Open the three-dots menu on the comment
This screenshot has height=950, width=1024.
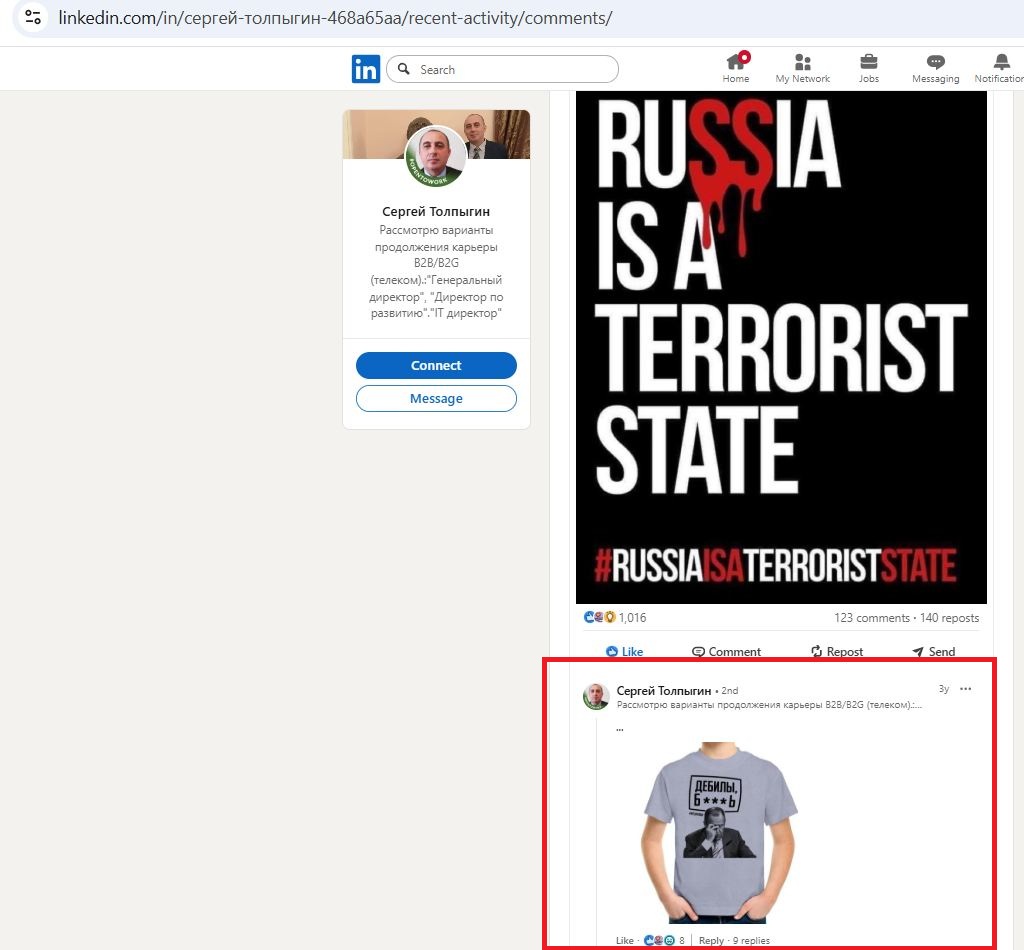click(x=965, y=689)
